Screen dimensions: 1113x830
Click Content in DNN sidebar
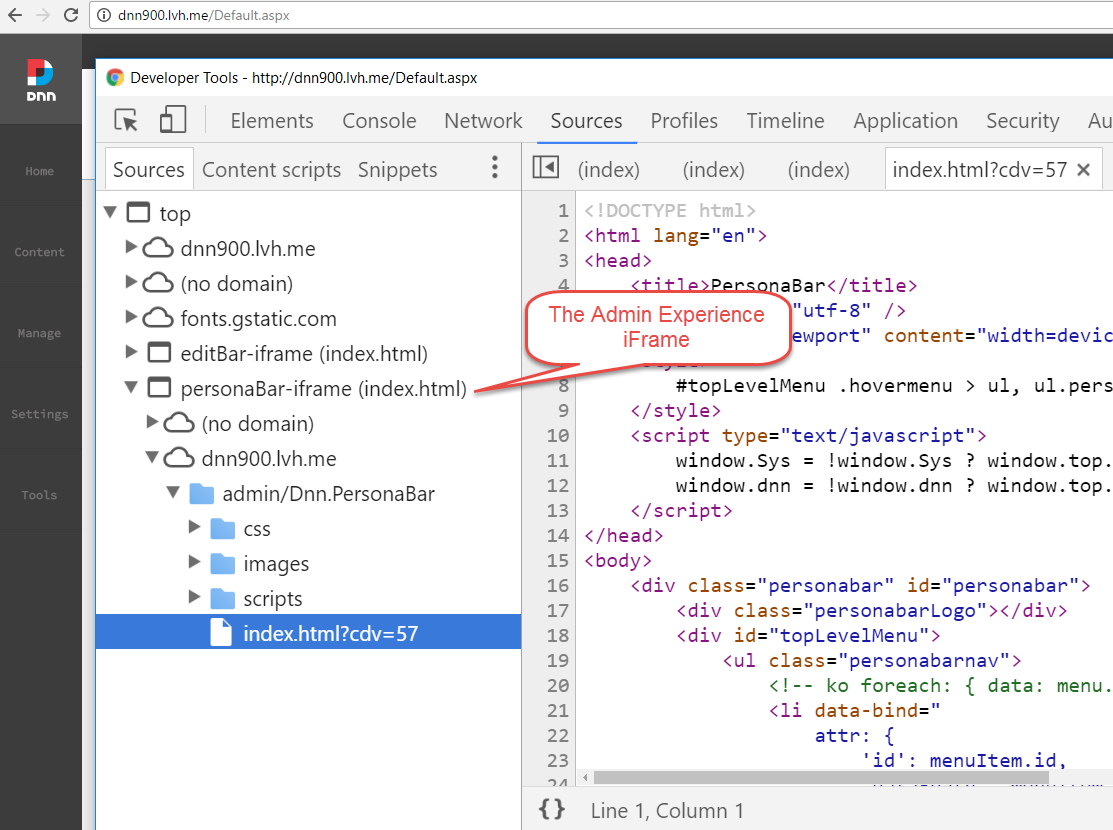click(x=40, y=252)
